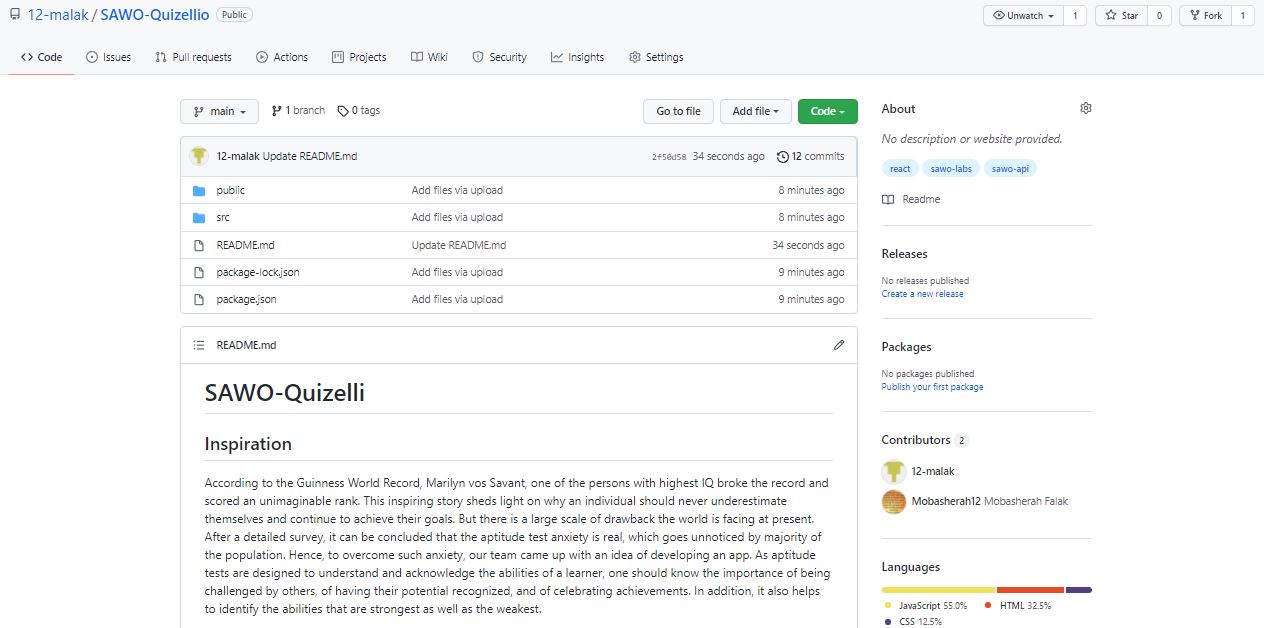This screenshot has height=628, width=1264.
Task: Click the branch icon next to 1 branch
Action: [x=276, y=111]
